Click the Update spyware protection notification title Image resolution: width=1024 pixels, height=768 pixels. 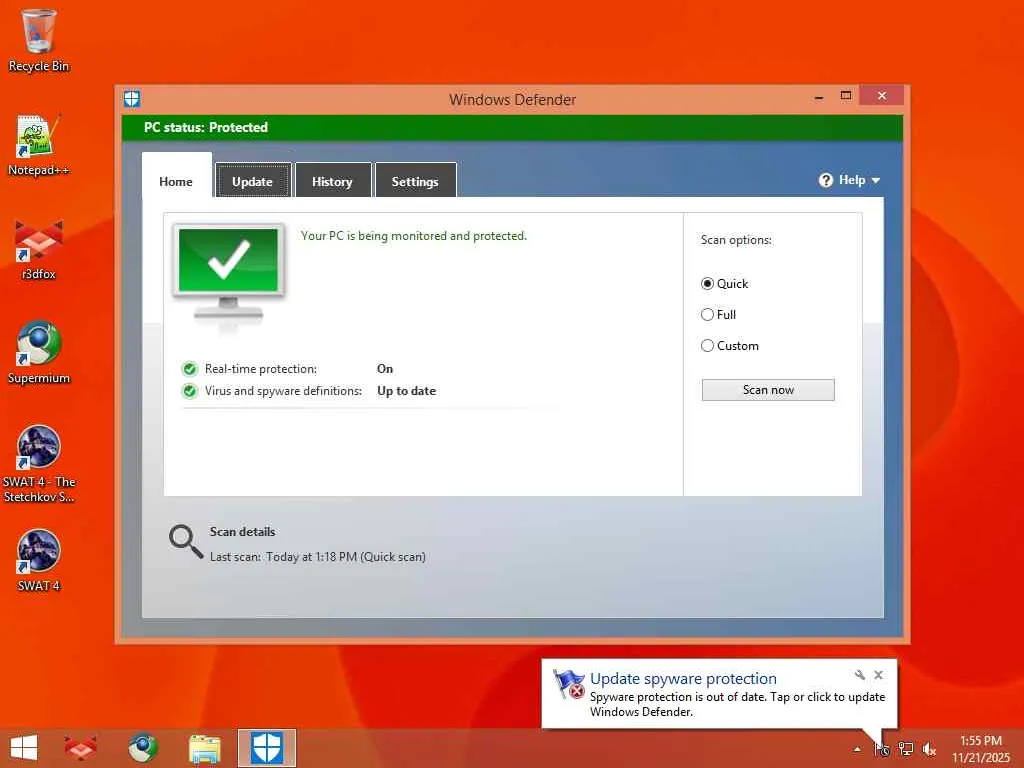click(x=684, y=679)
